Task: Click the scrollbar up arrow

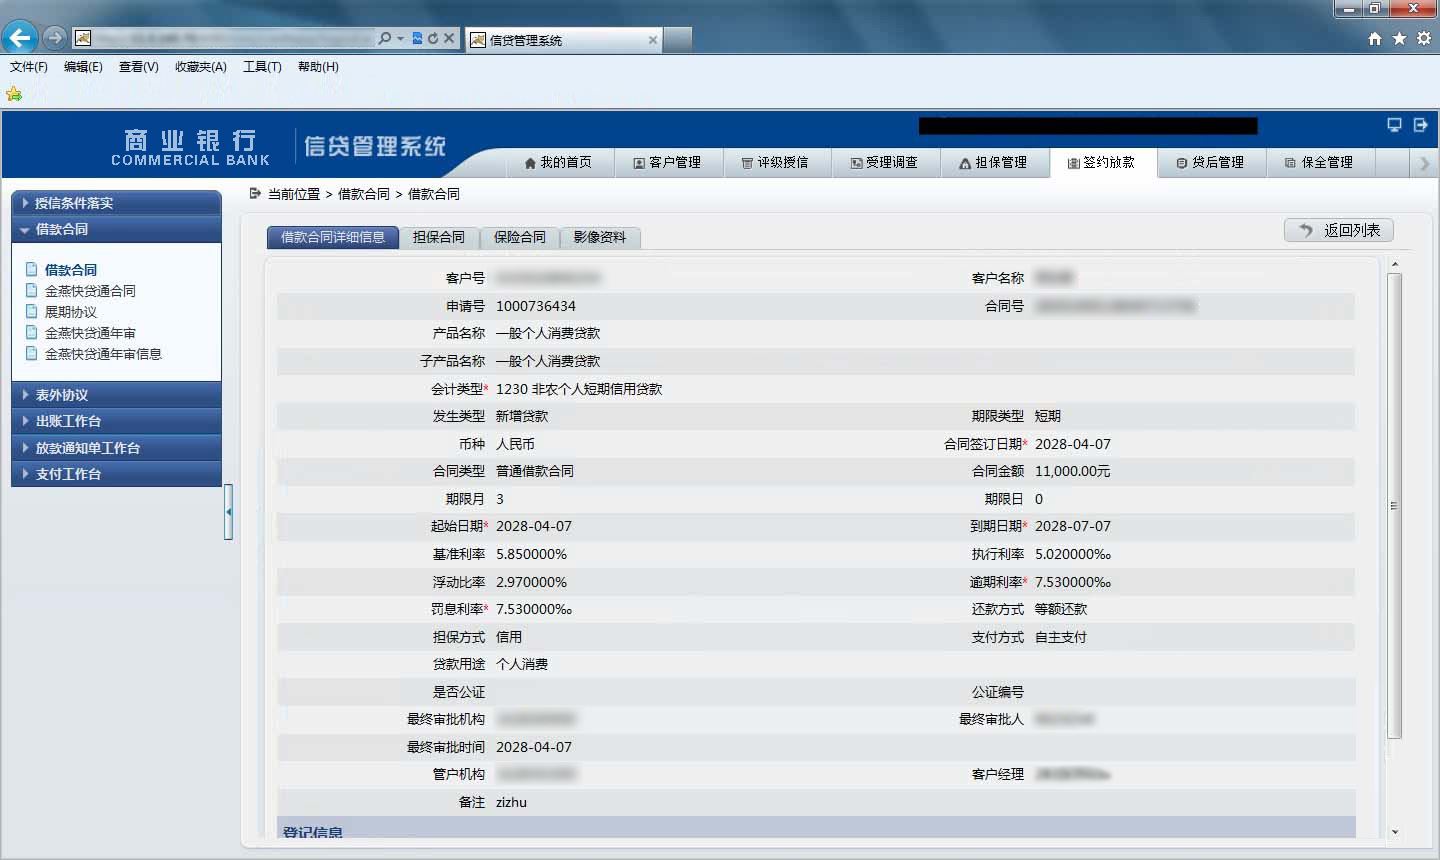Action: 1394,265
